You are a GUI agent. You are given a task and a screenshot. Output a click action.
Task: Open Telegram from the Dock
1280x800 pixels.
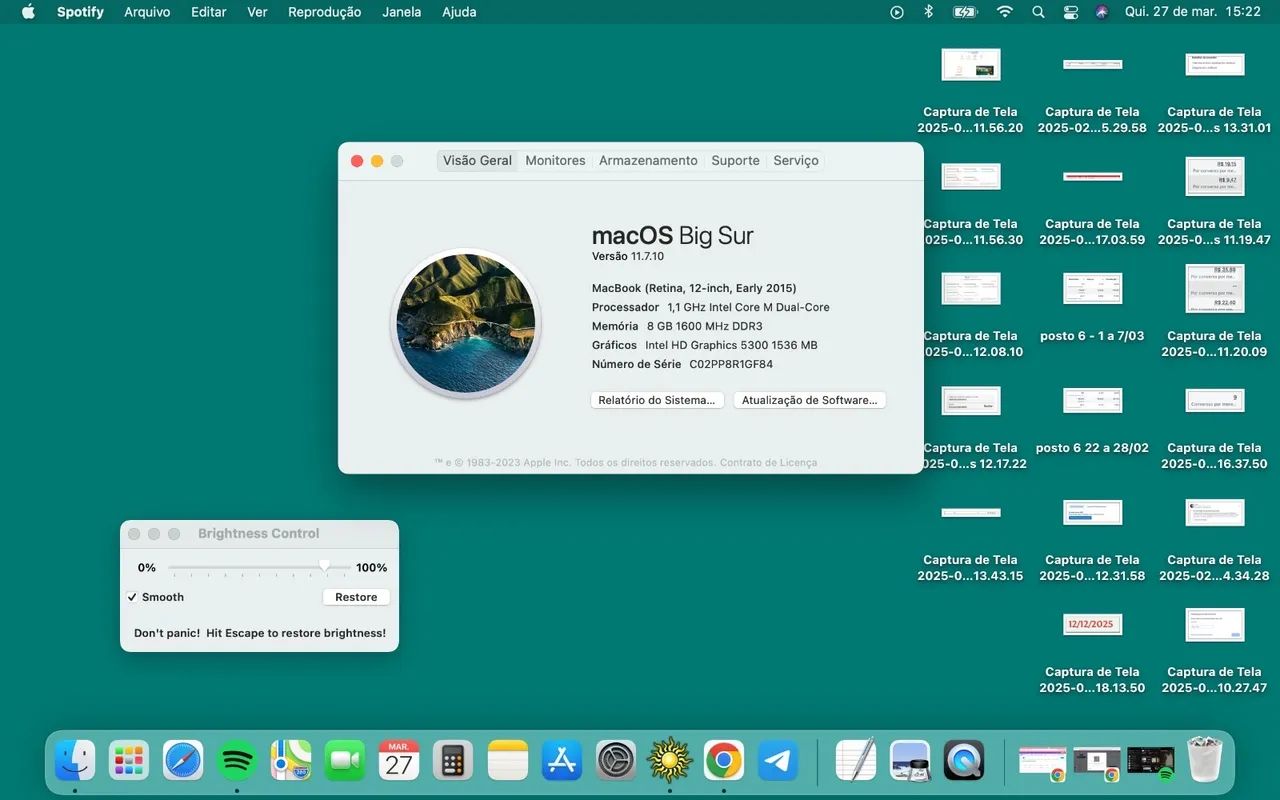click(778, 761)
